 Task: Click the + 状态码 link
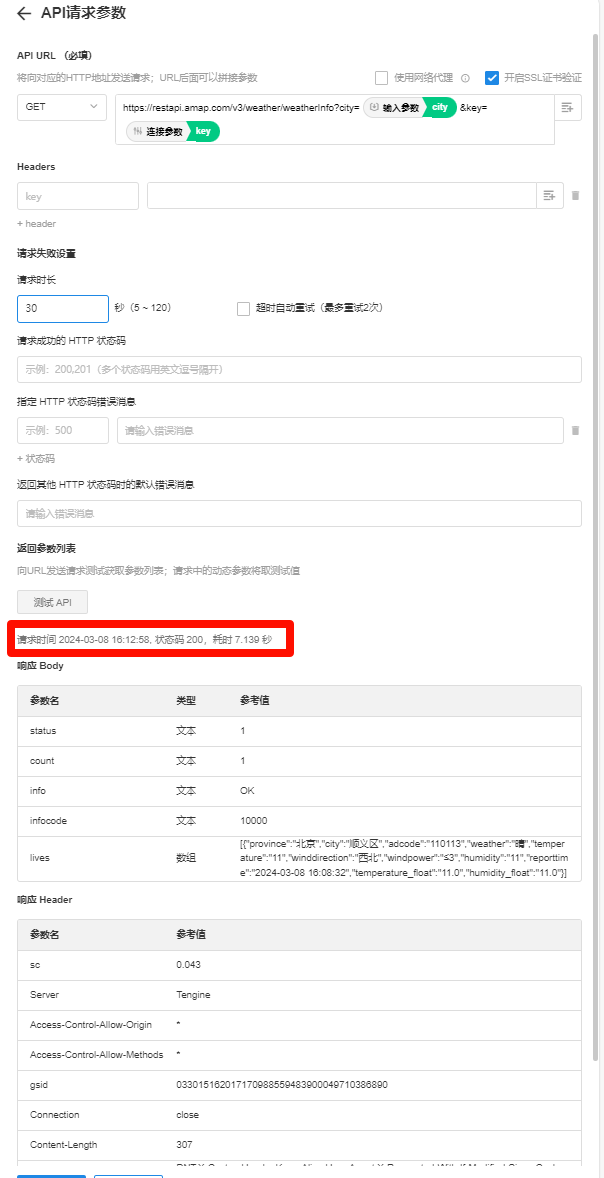[x=36, y=458]
